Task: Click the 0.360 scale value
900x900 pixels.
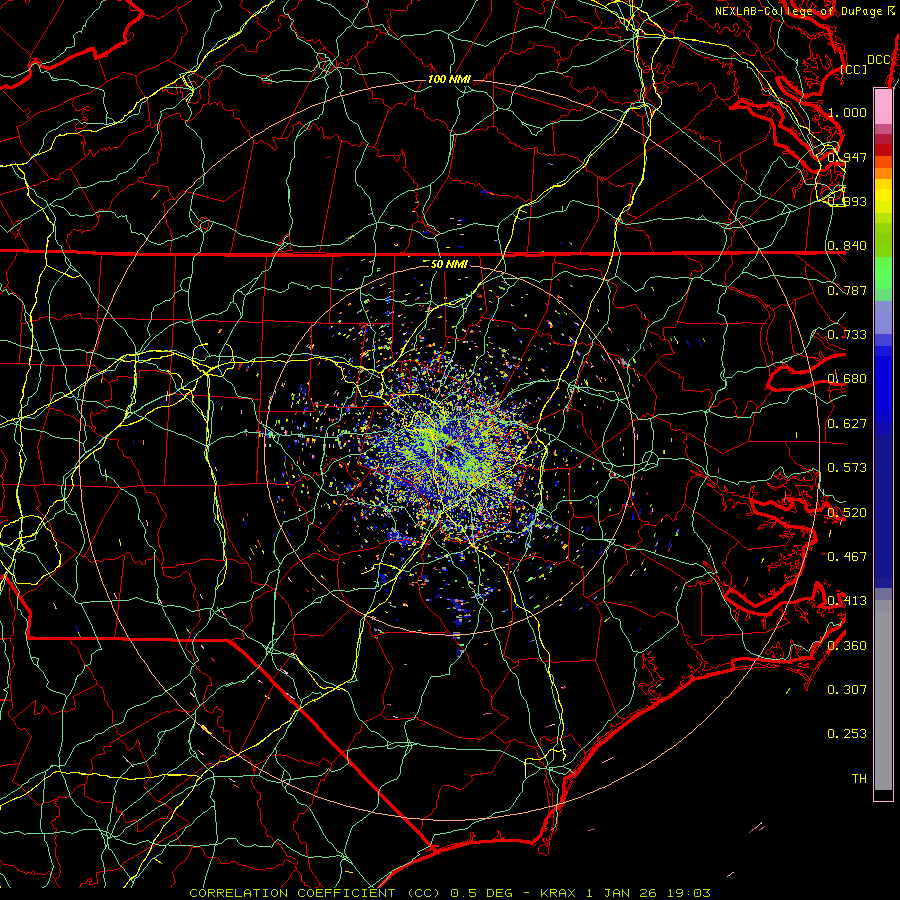Action: click(x=847, y=646)
